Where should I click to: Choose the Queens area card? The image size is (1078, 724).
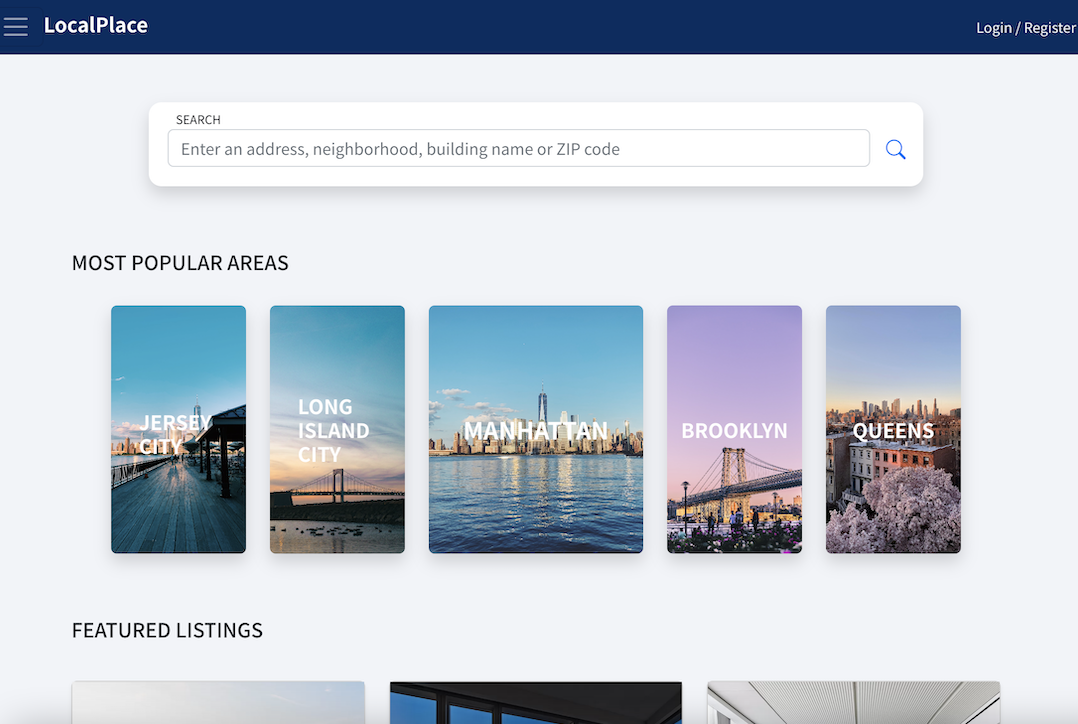893,429
